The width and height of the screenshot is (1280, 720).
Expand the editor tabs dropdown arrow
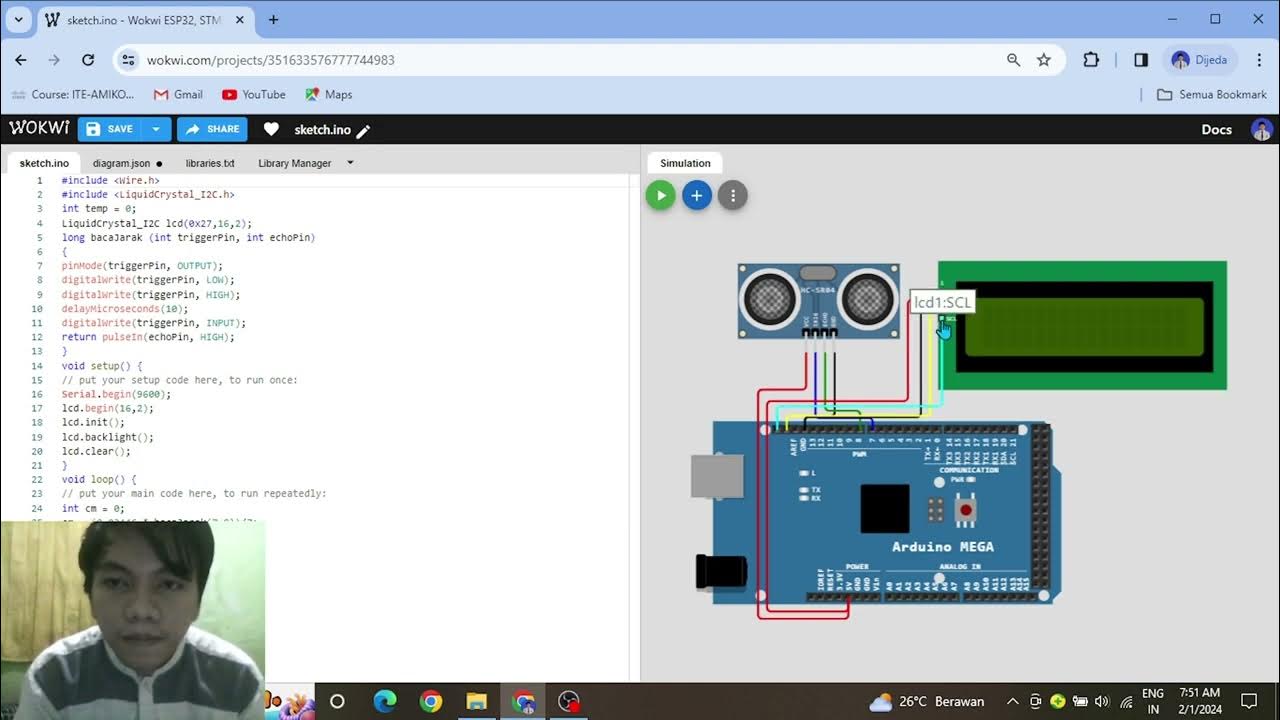click(350, 163)
